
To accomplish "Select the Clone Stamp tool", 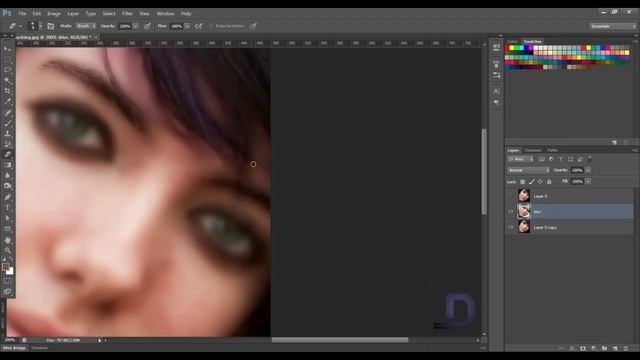I will [x=7, y=134].
